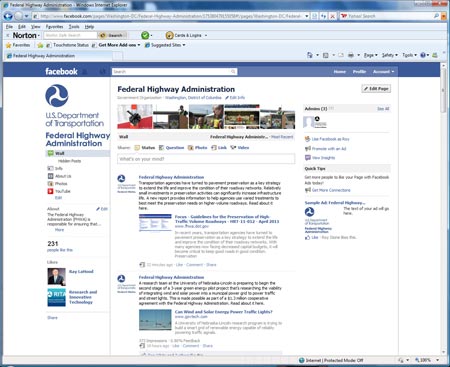Click in the Yahoo Search box
This screenshot has height=367, width=450.
[390, 16]
